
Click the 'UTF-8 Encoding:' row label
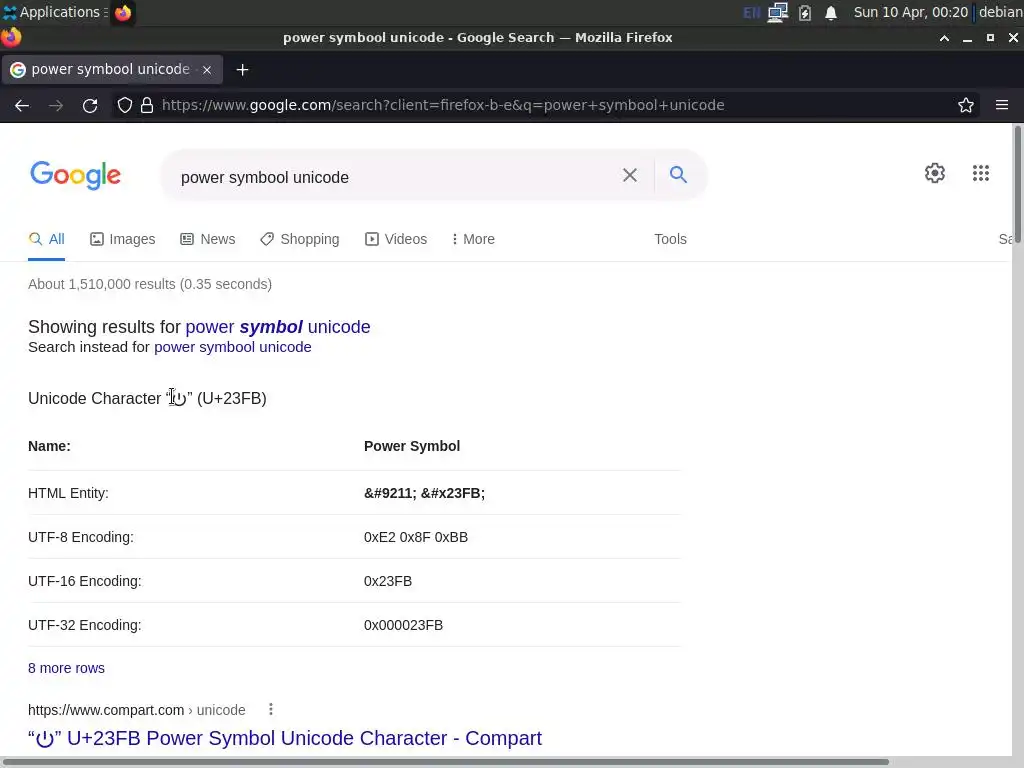tap(80, 537)
